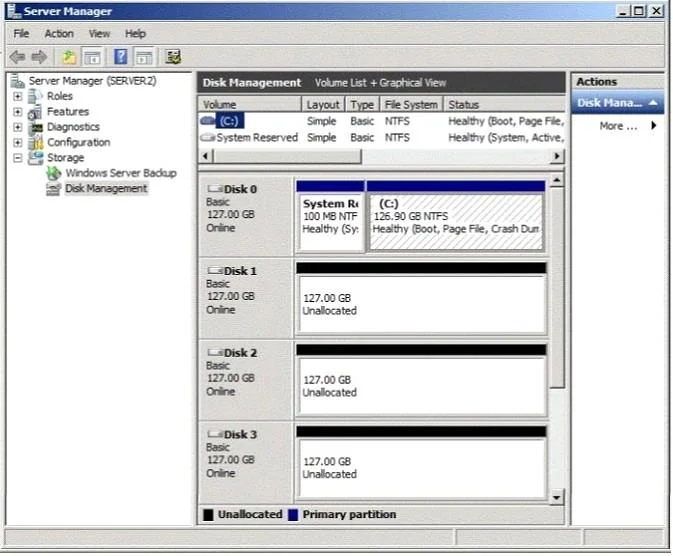Open the Help menu

tap(135, 33)
